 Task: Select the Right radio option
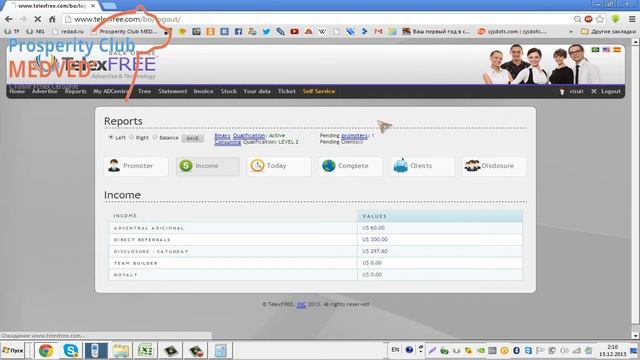pyautogui.click(x=131, y=138)
